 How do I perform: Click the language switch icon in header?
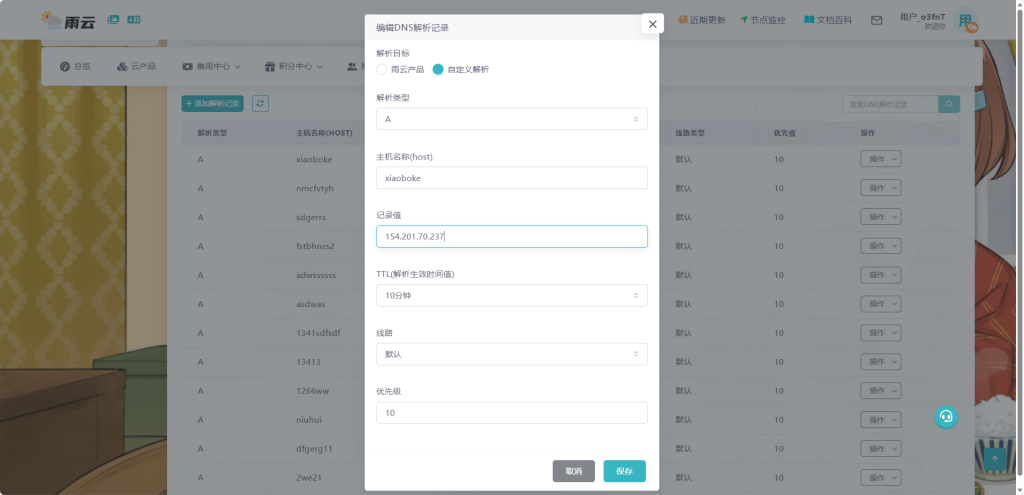pyautogui.click(x=134, y=19)
